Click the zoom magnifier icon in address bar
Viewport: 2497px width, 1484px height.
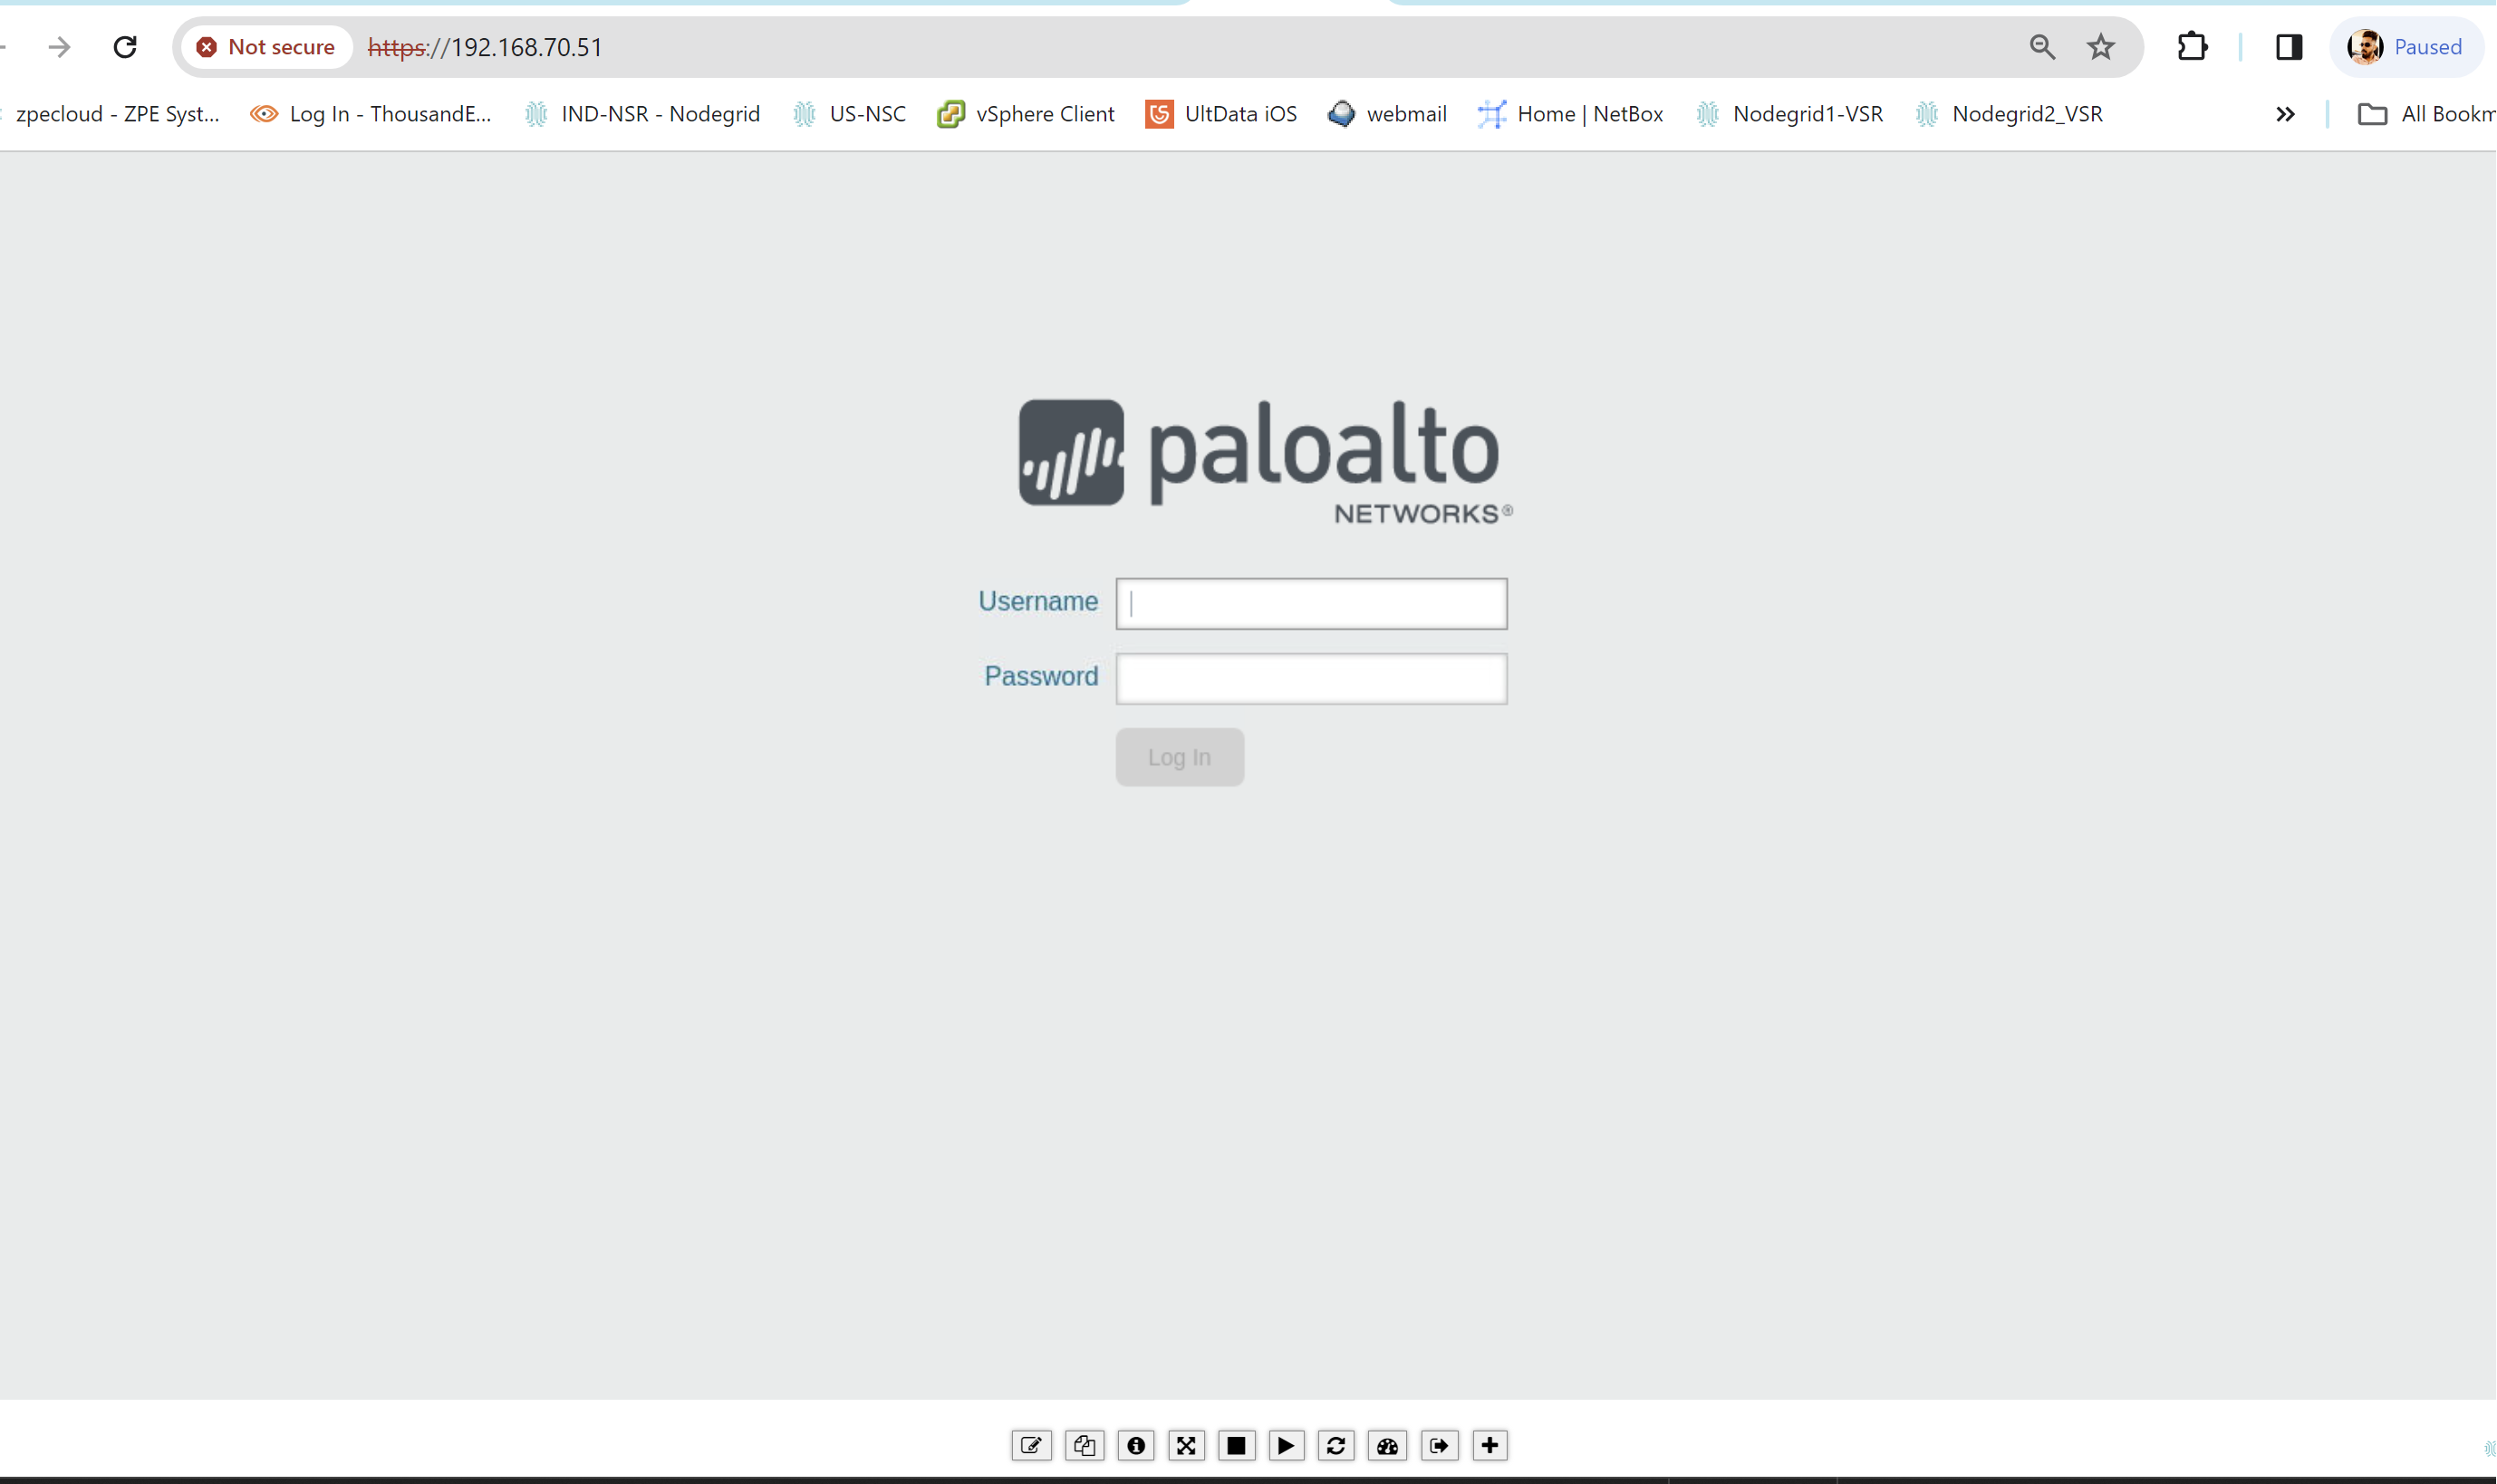(x=2042, y=47)
